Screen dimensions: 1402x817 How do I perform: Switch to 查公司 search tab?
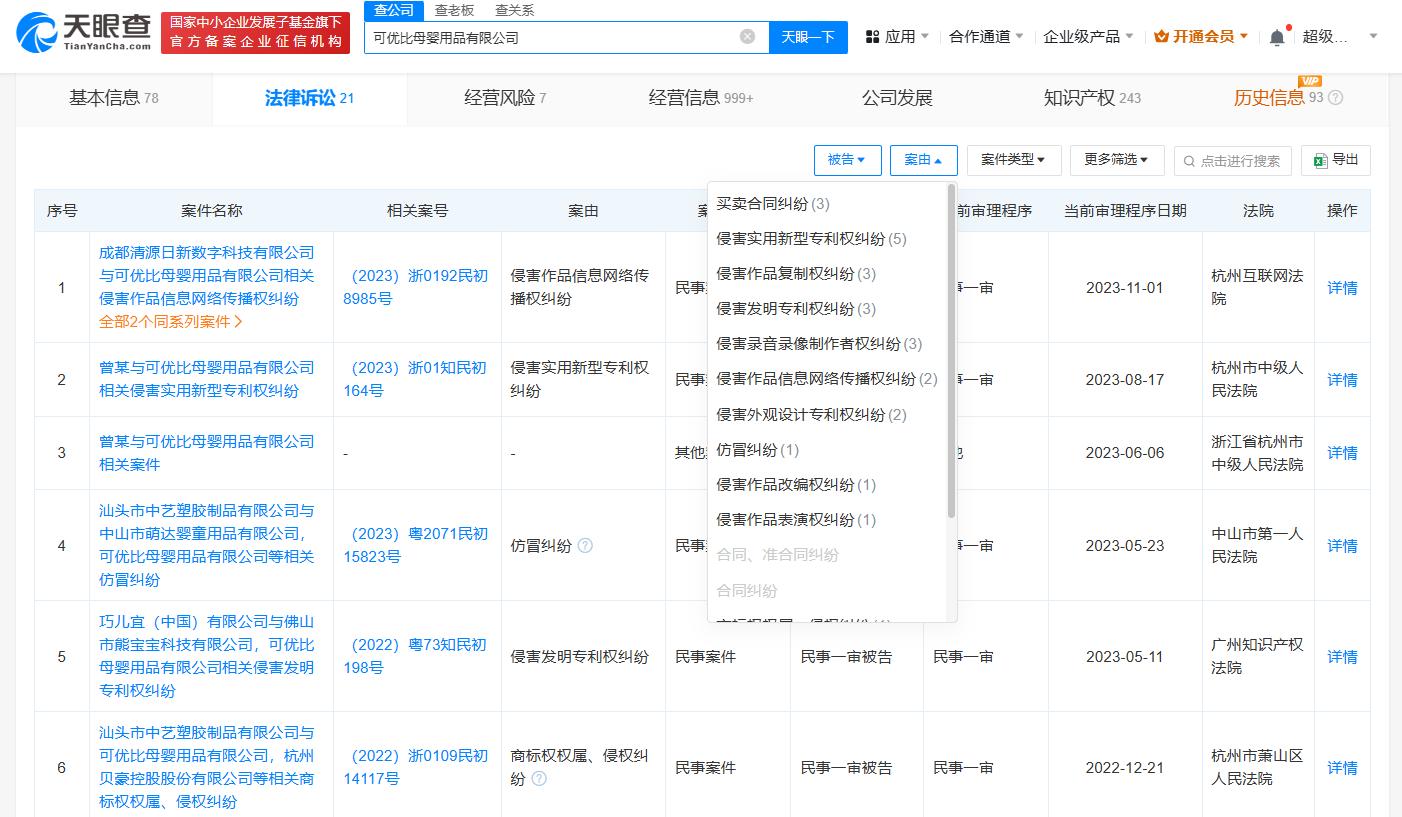coord(393,11)
